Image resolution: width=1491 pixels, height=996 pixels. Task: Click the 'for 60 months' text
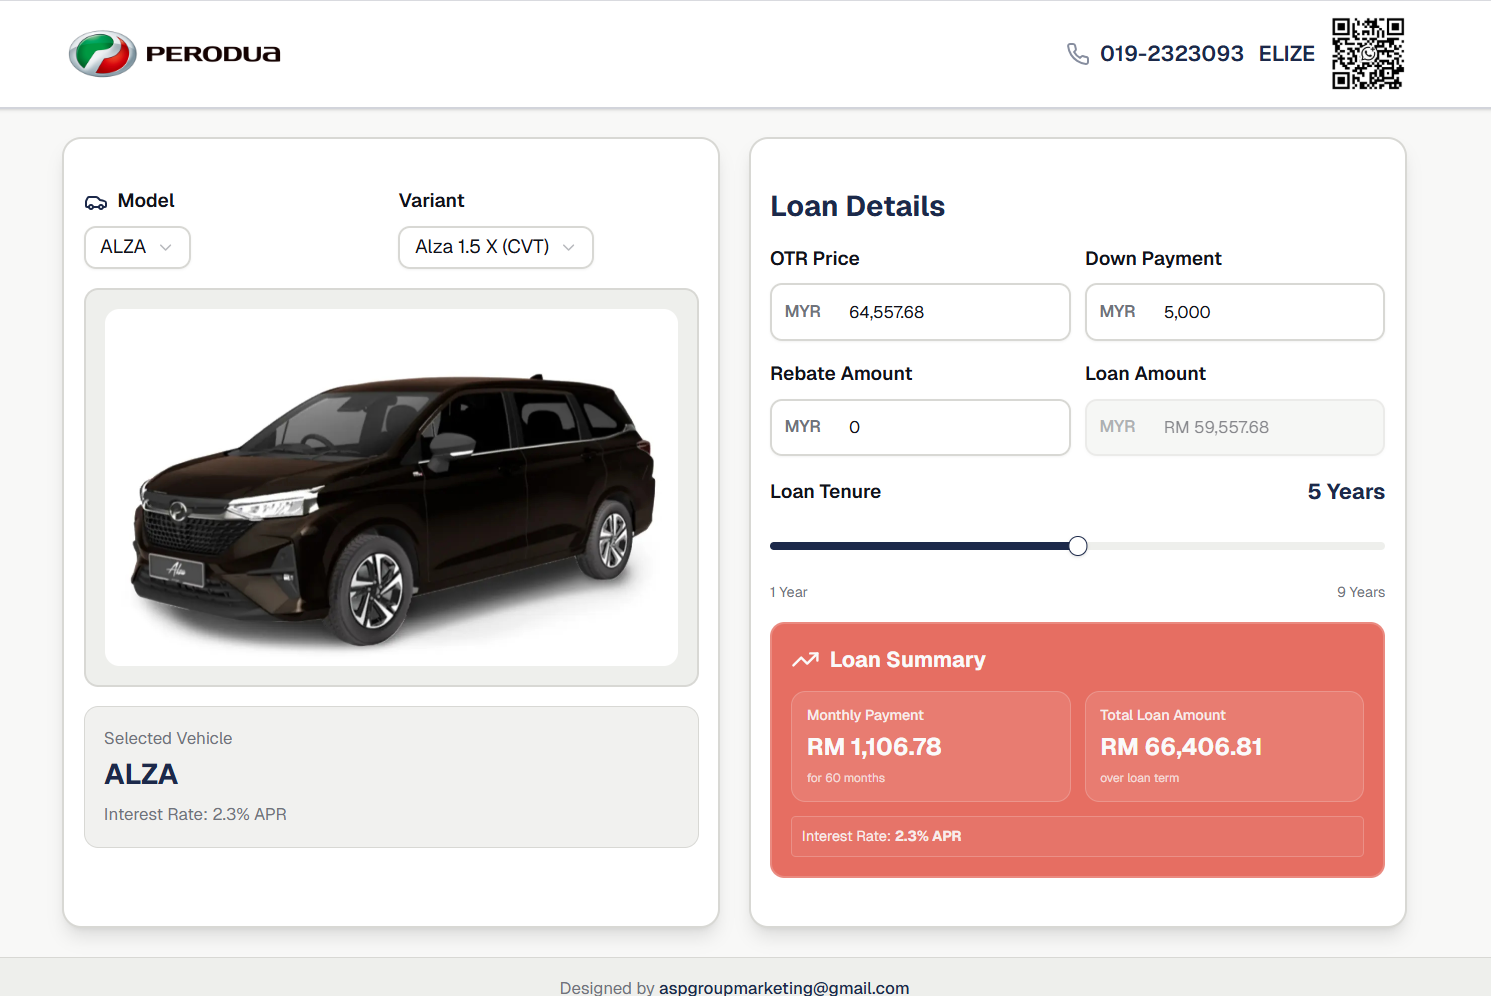846,778
